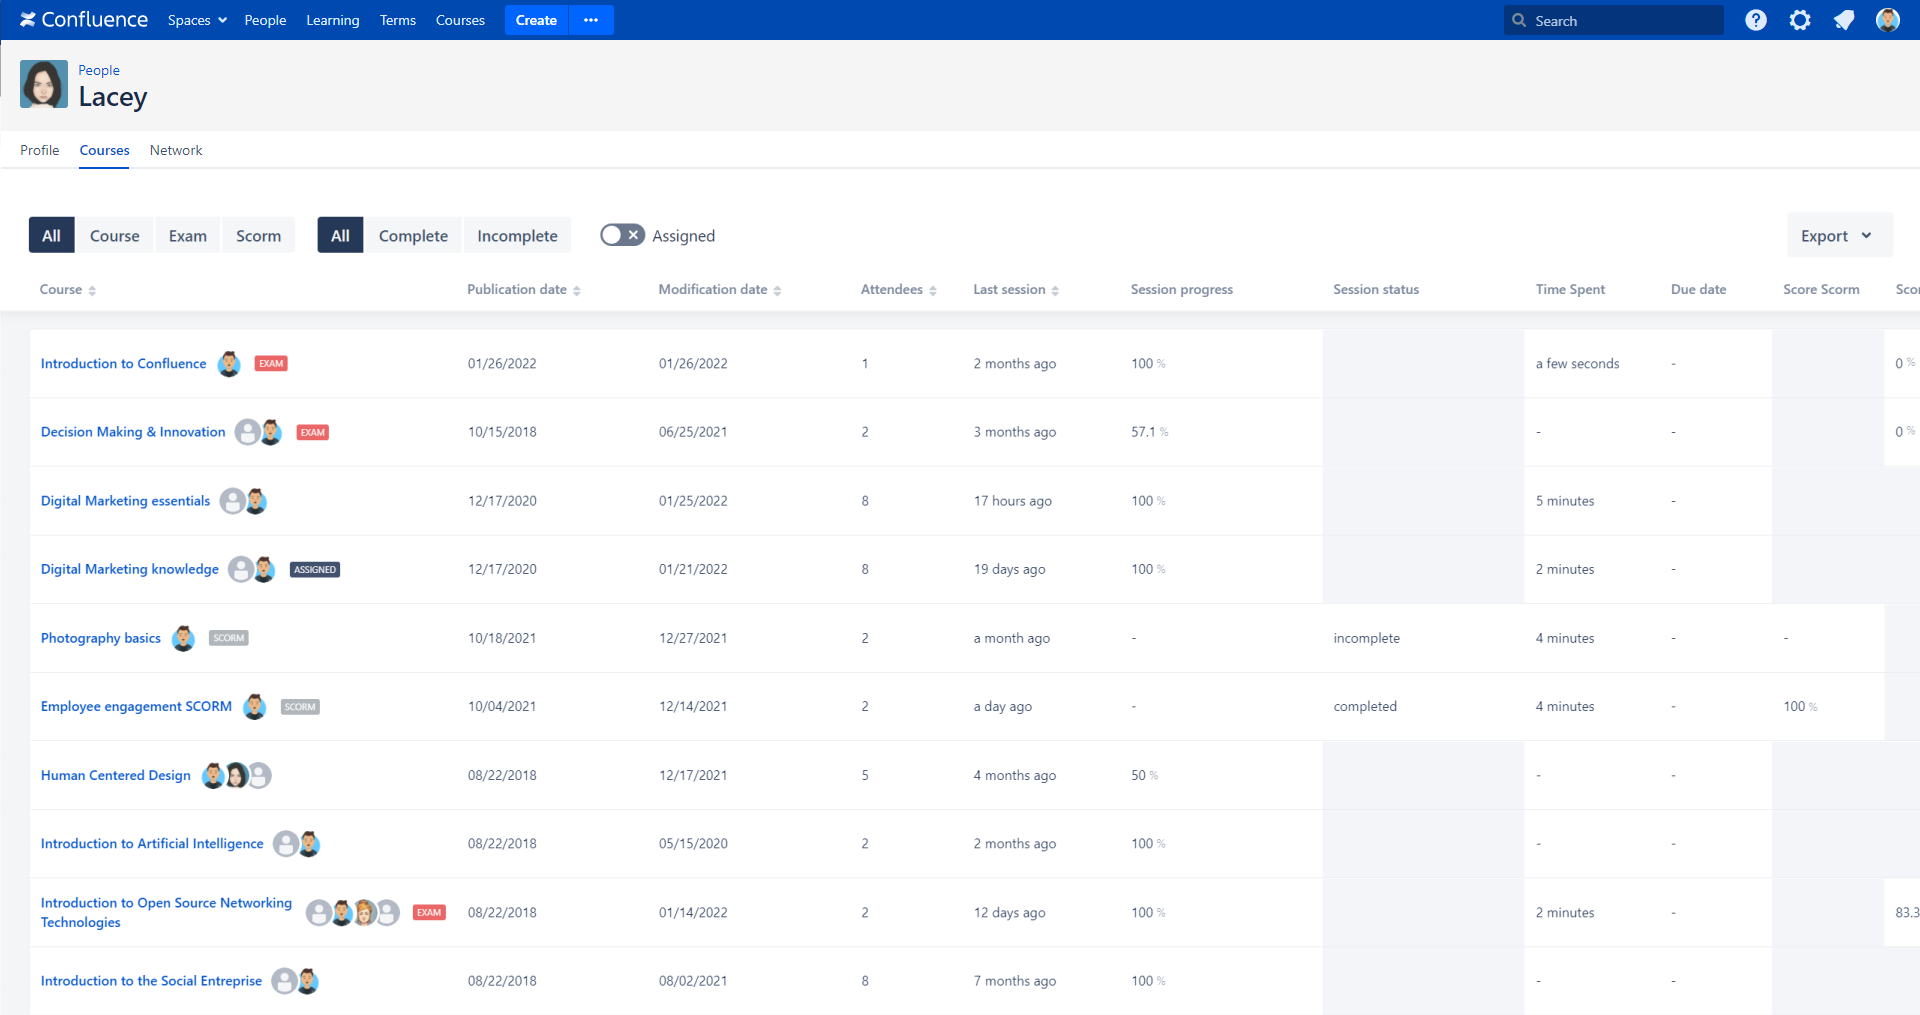Open Courses in the top navigation
1920x1015 pixels.
coord(460,20)
